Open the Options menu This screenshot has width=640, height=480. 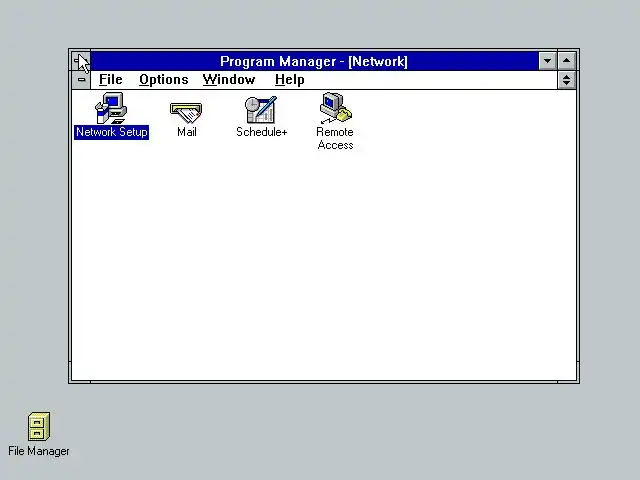pos(164,80)
